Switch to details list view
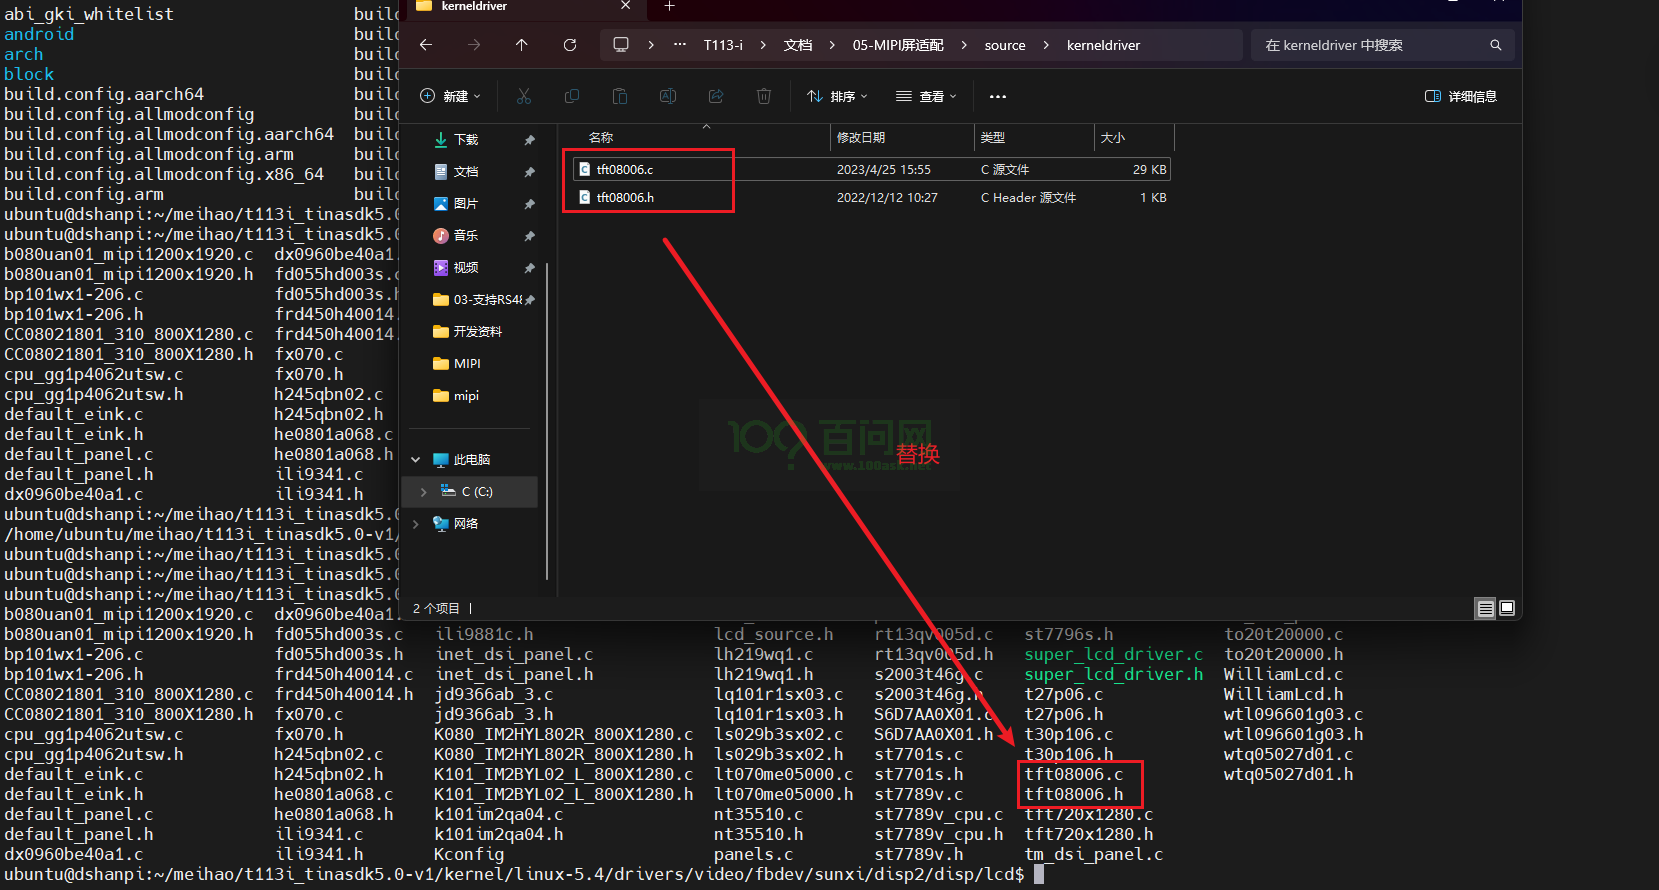 tap(1486, 608)
